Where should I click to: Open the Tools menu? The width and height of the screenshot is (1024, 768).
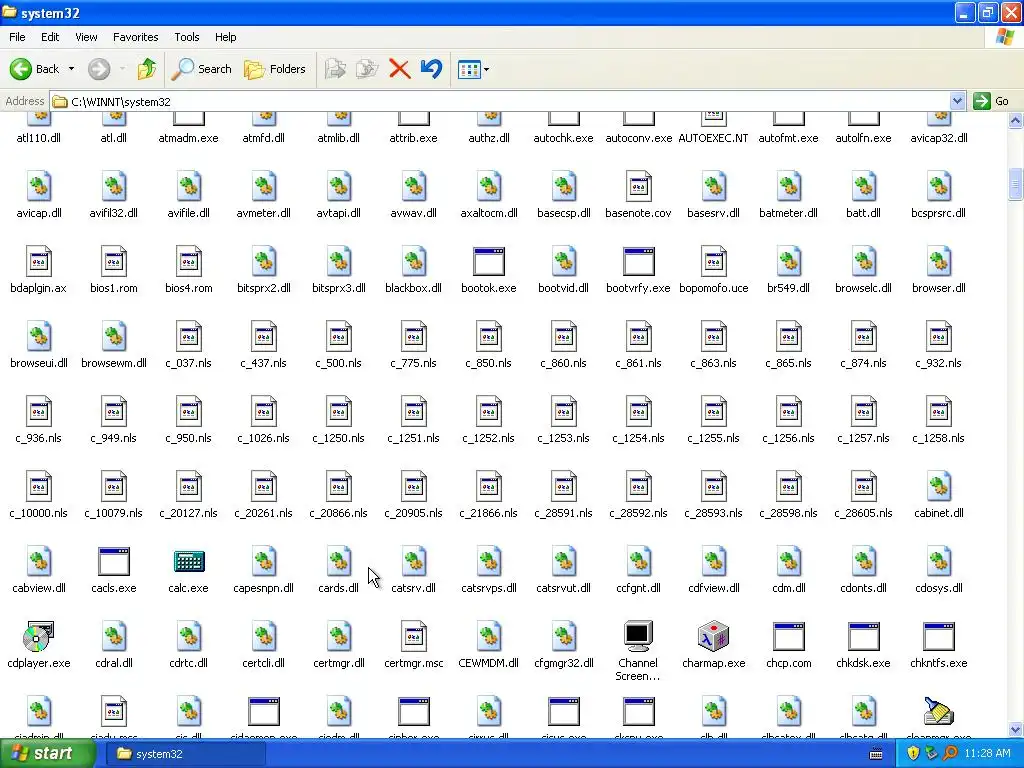187,37
